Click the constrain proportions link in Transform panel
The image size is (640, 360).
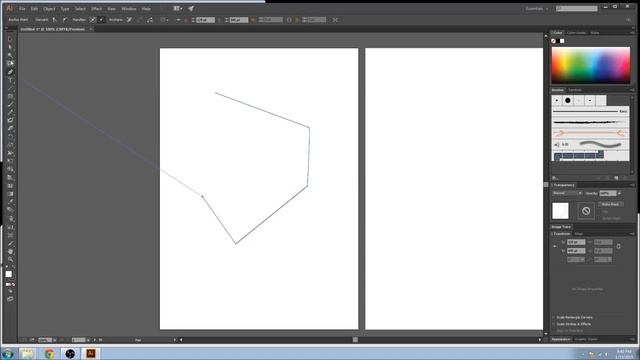pyautogui.click(x=618, y=246)
